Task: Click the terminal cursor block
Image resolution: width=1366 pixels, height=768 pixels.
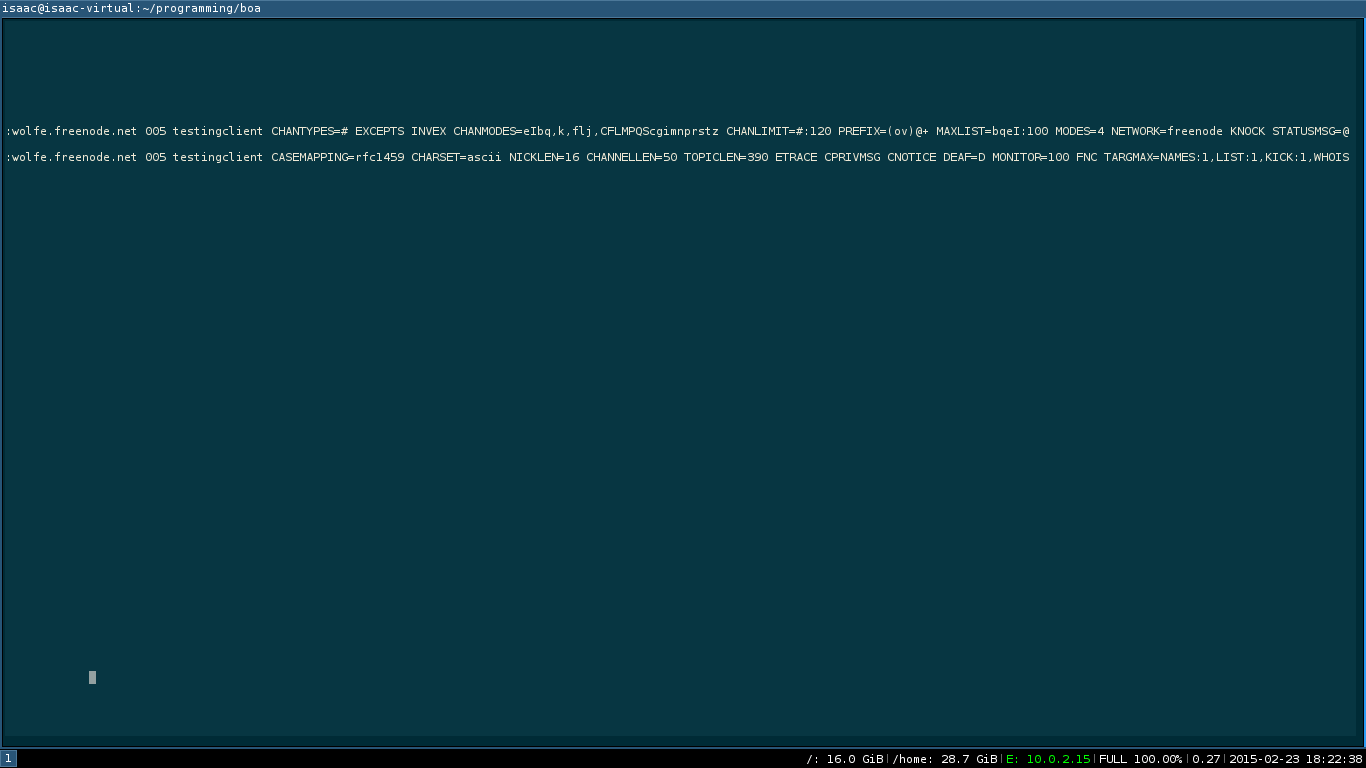Action: tap(92, 677)
